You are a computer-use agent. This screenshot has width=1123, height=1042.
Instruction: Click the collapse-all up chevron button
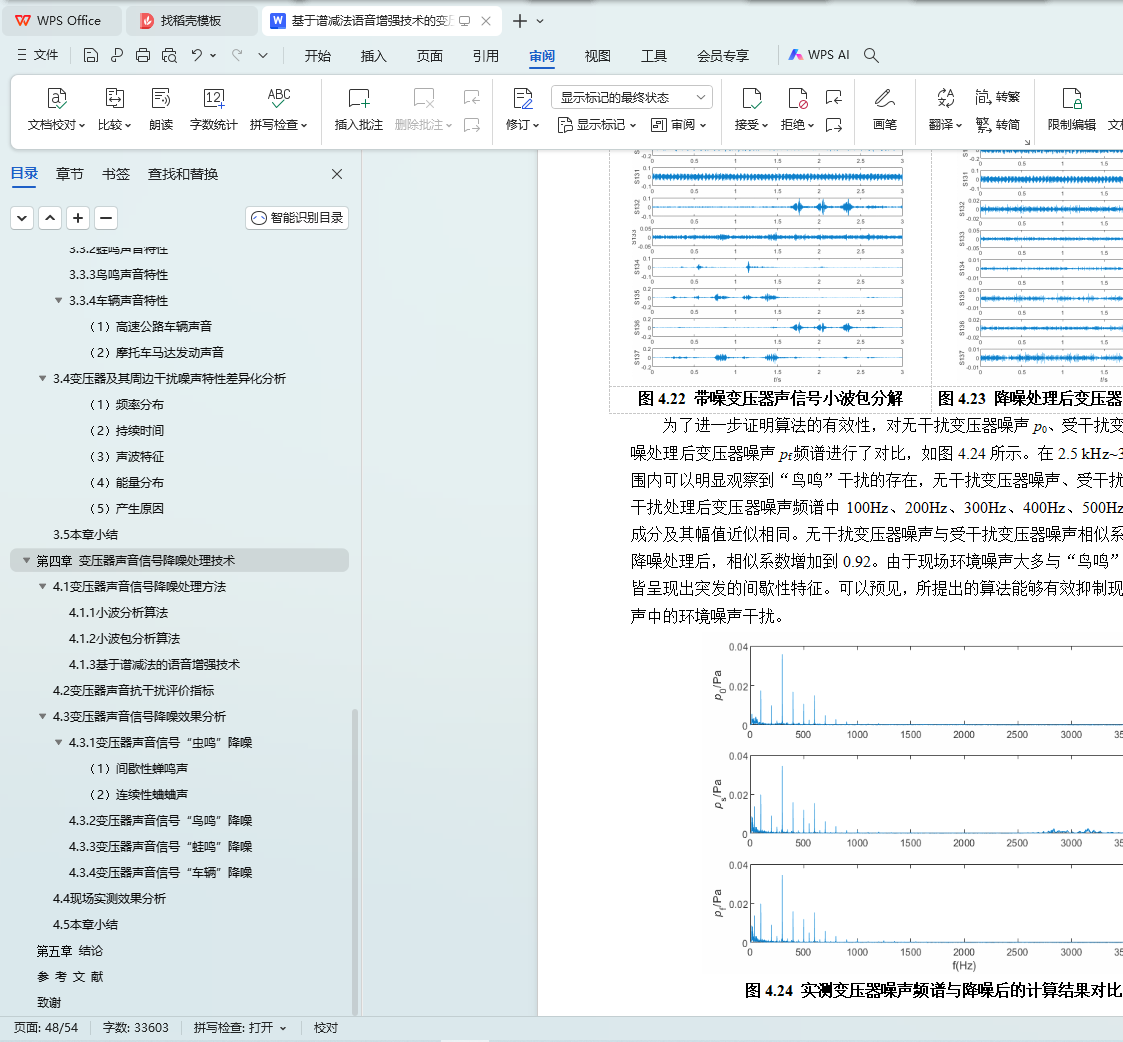point(49,218)
